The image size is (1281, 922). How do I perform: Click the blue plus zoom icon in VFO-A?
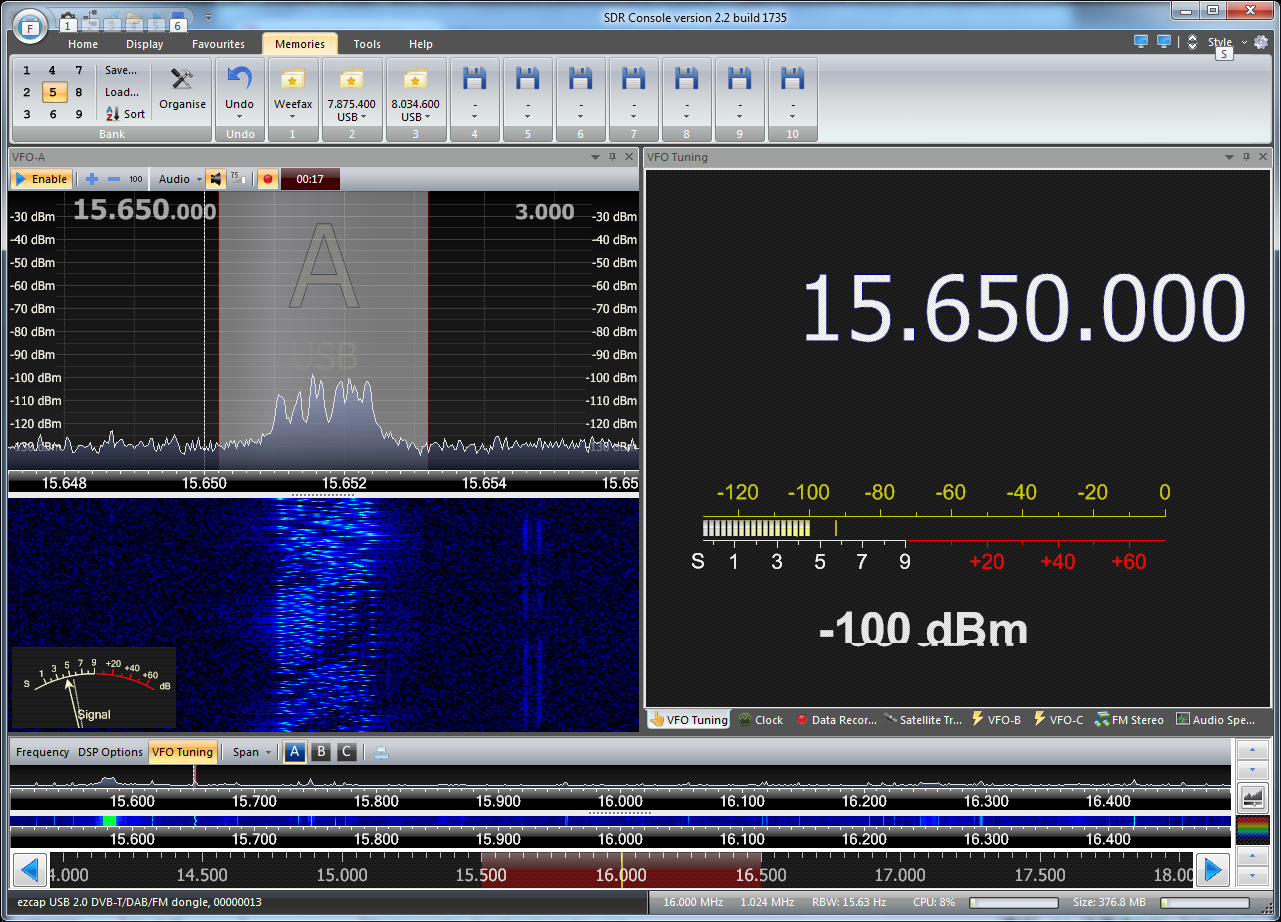tap(92, 179)
